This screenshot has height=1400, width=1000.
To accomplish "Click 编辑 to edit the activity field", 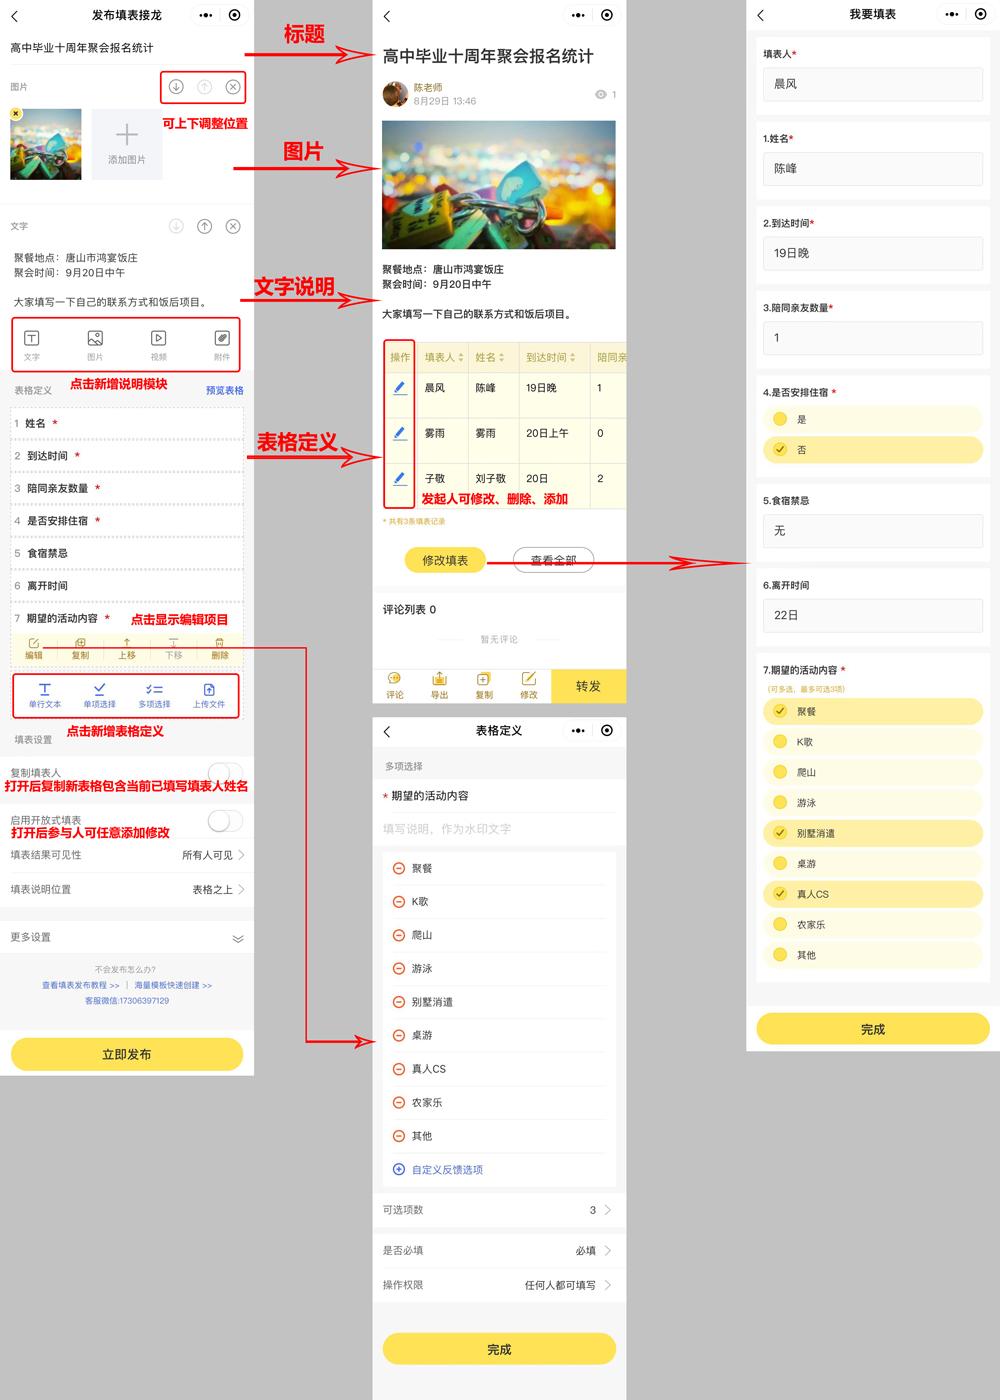I will [x=34, y=649].
